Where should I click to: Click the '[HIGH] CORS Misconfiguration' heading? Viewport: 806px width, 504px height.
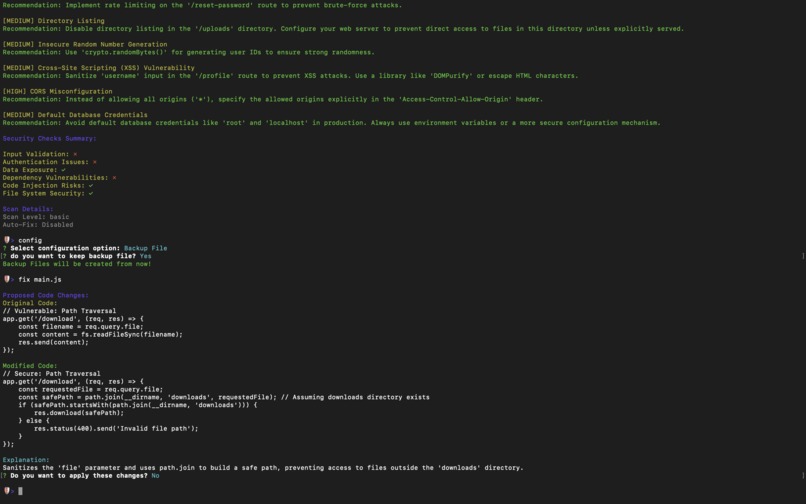58,92
